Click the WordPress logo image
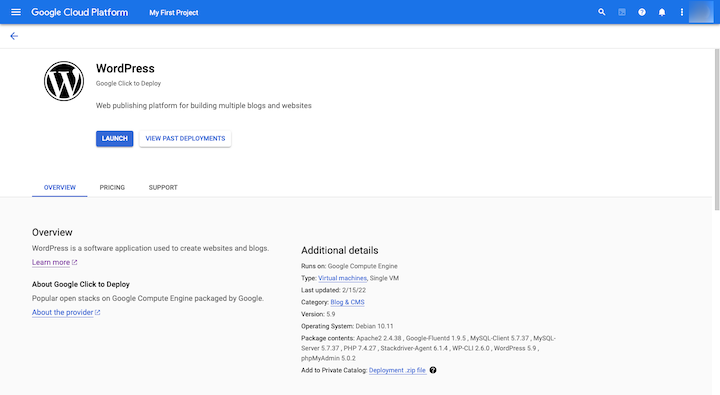 [64, 81]
